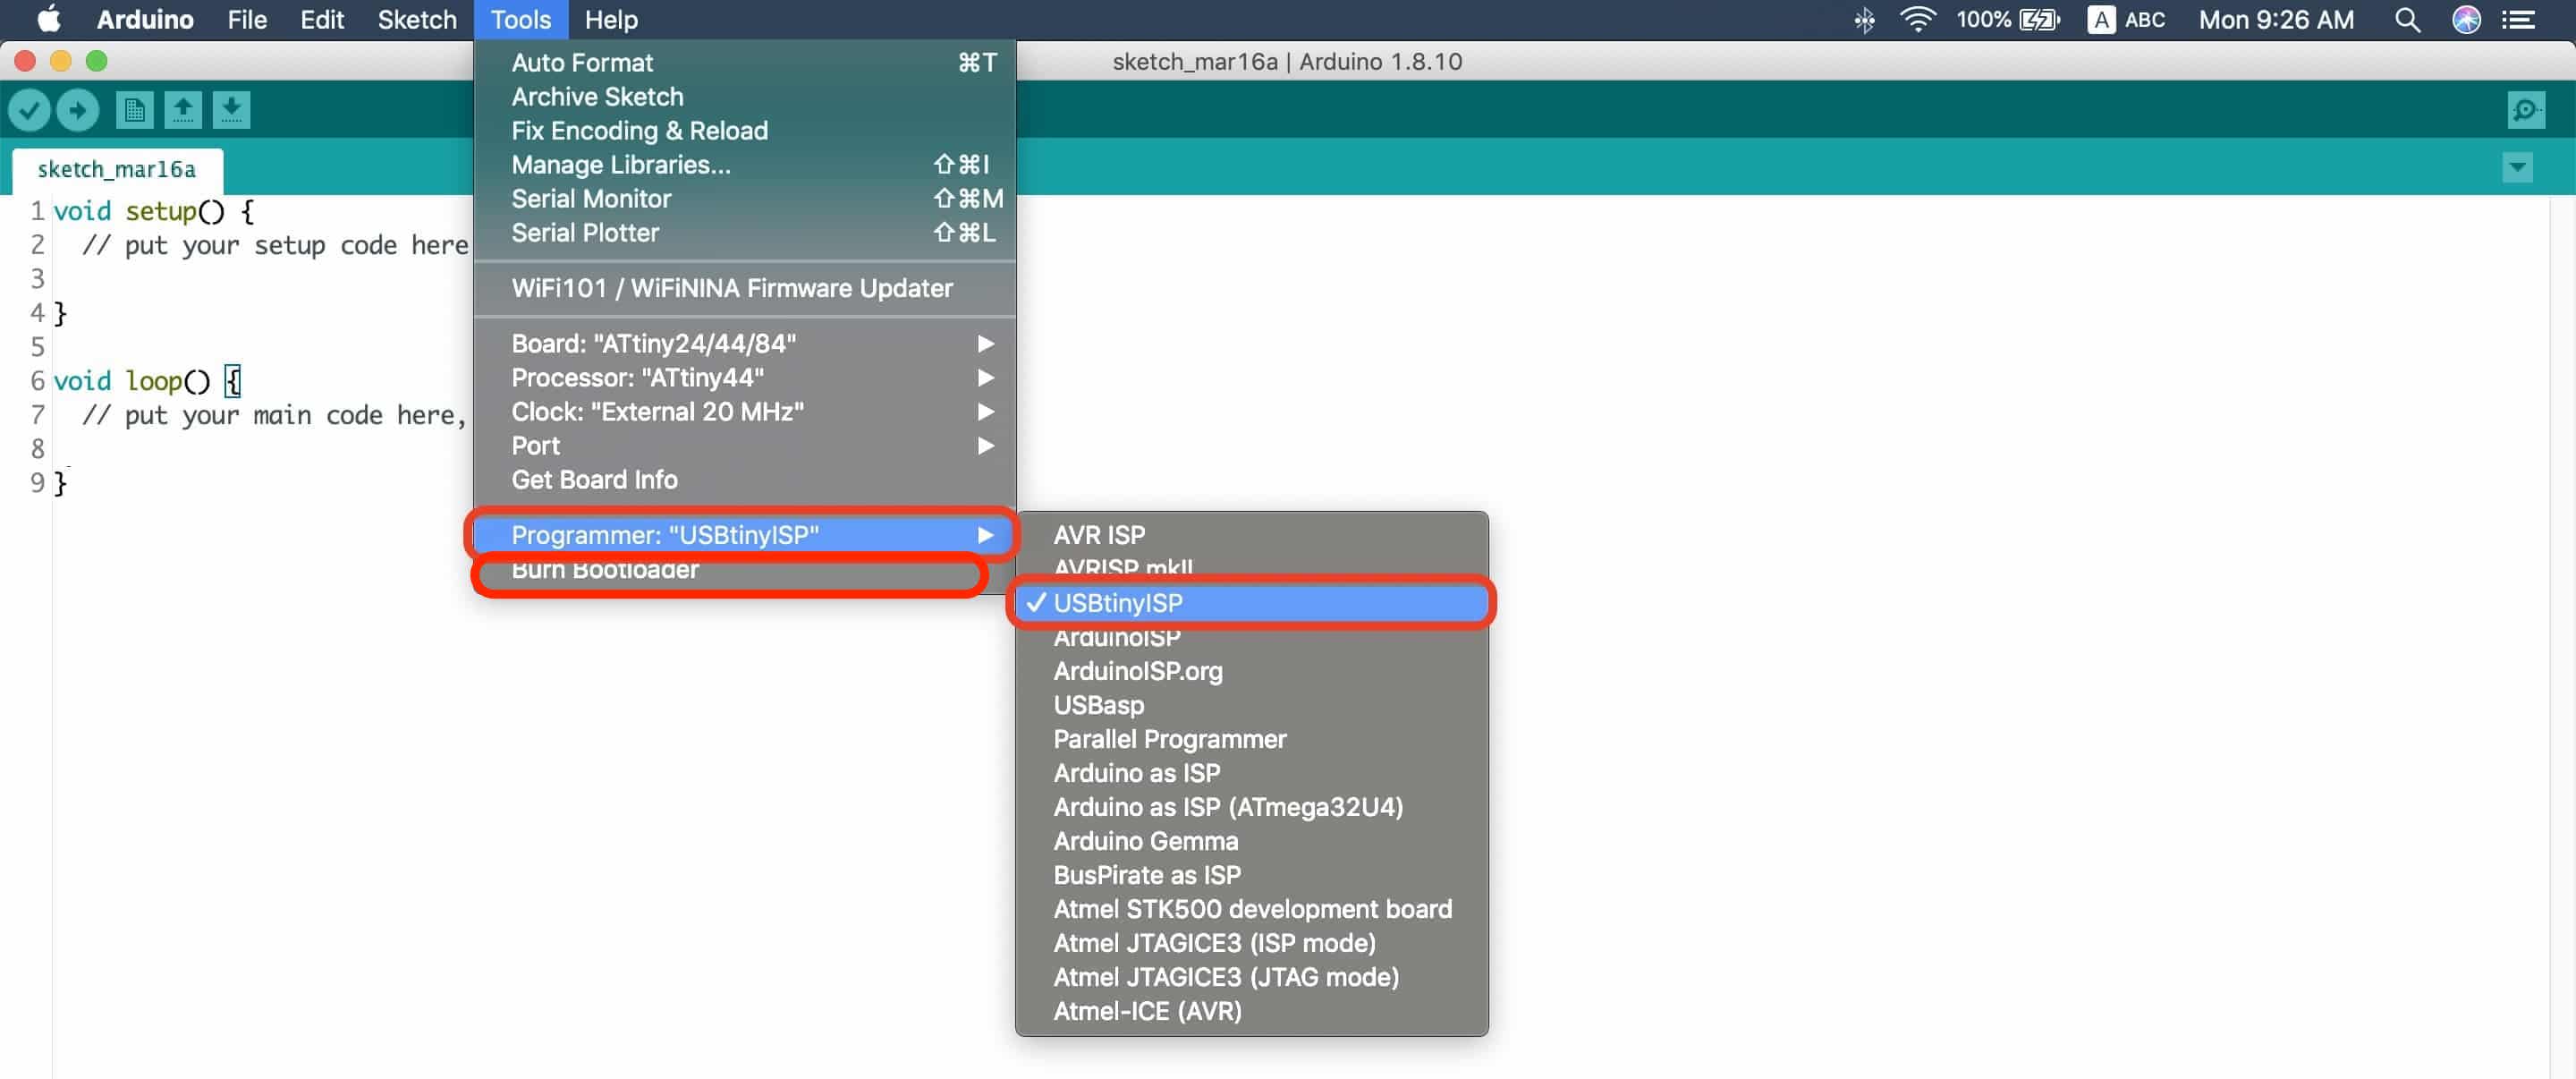Open Serial Plotter

pyautogui.click(x=745, y=233)
